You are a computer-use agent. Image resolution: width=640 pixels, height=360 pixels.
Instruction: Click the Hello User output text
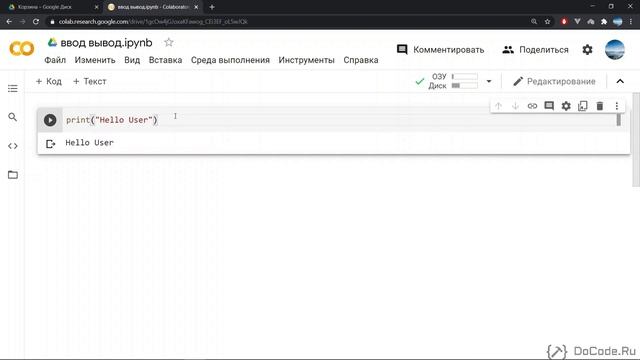(89, 143)
